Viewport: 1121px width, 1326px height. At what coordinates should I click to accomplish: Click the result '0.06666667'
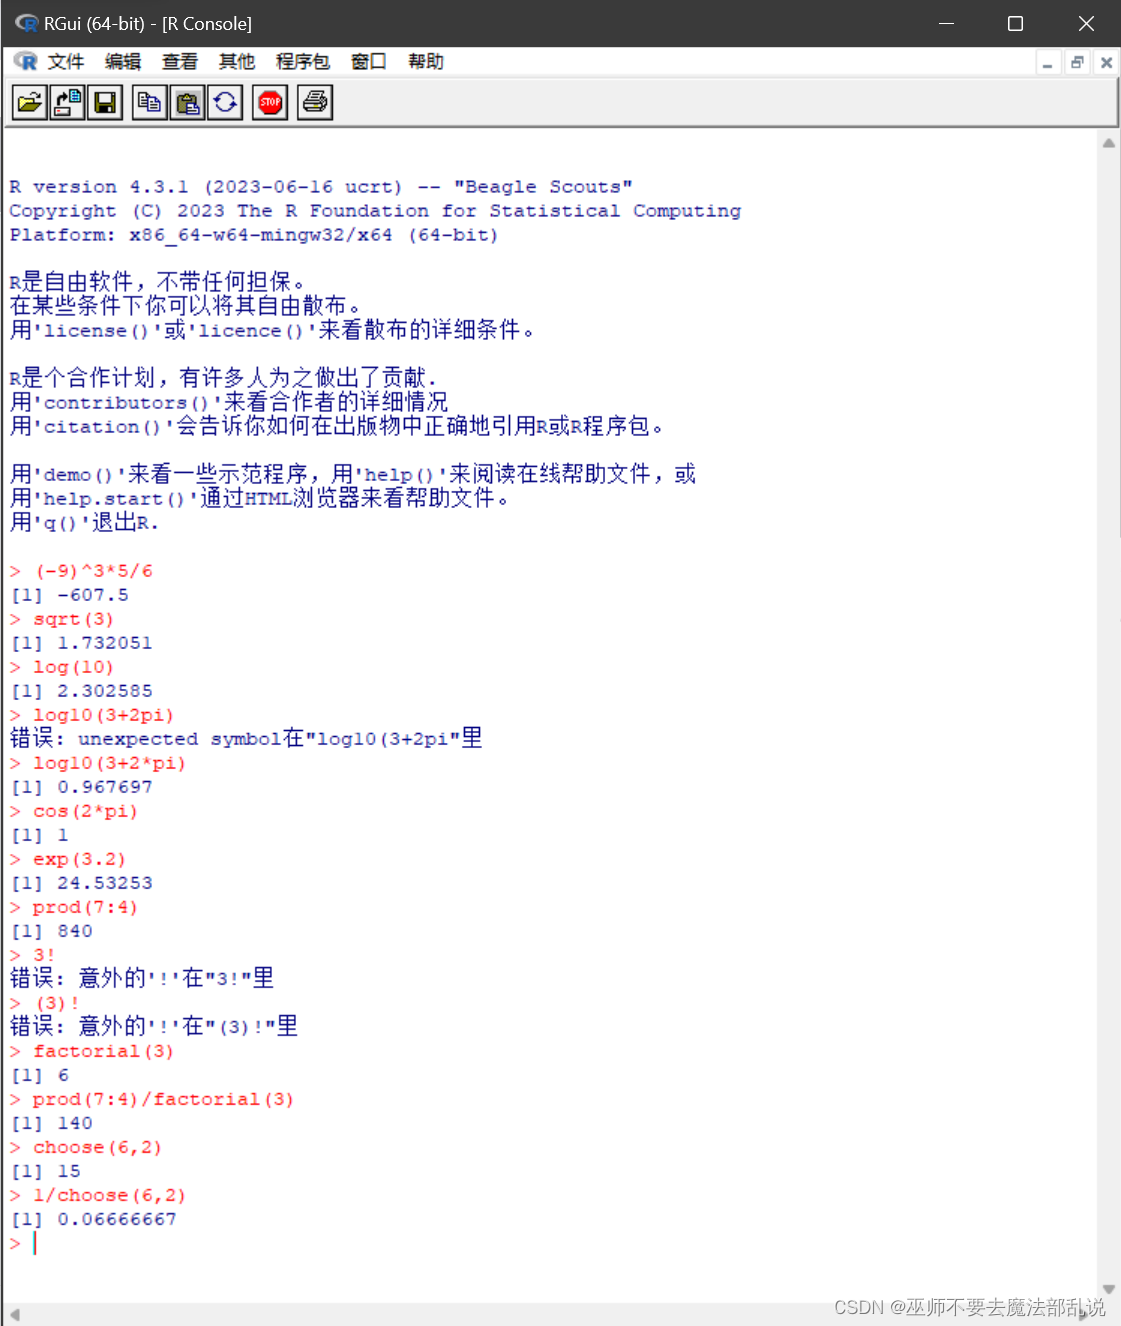pos(117,1219)
